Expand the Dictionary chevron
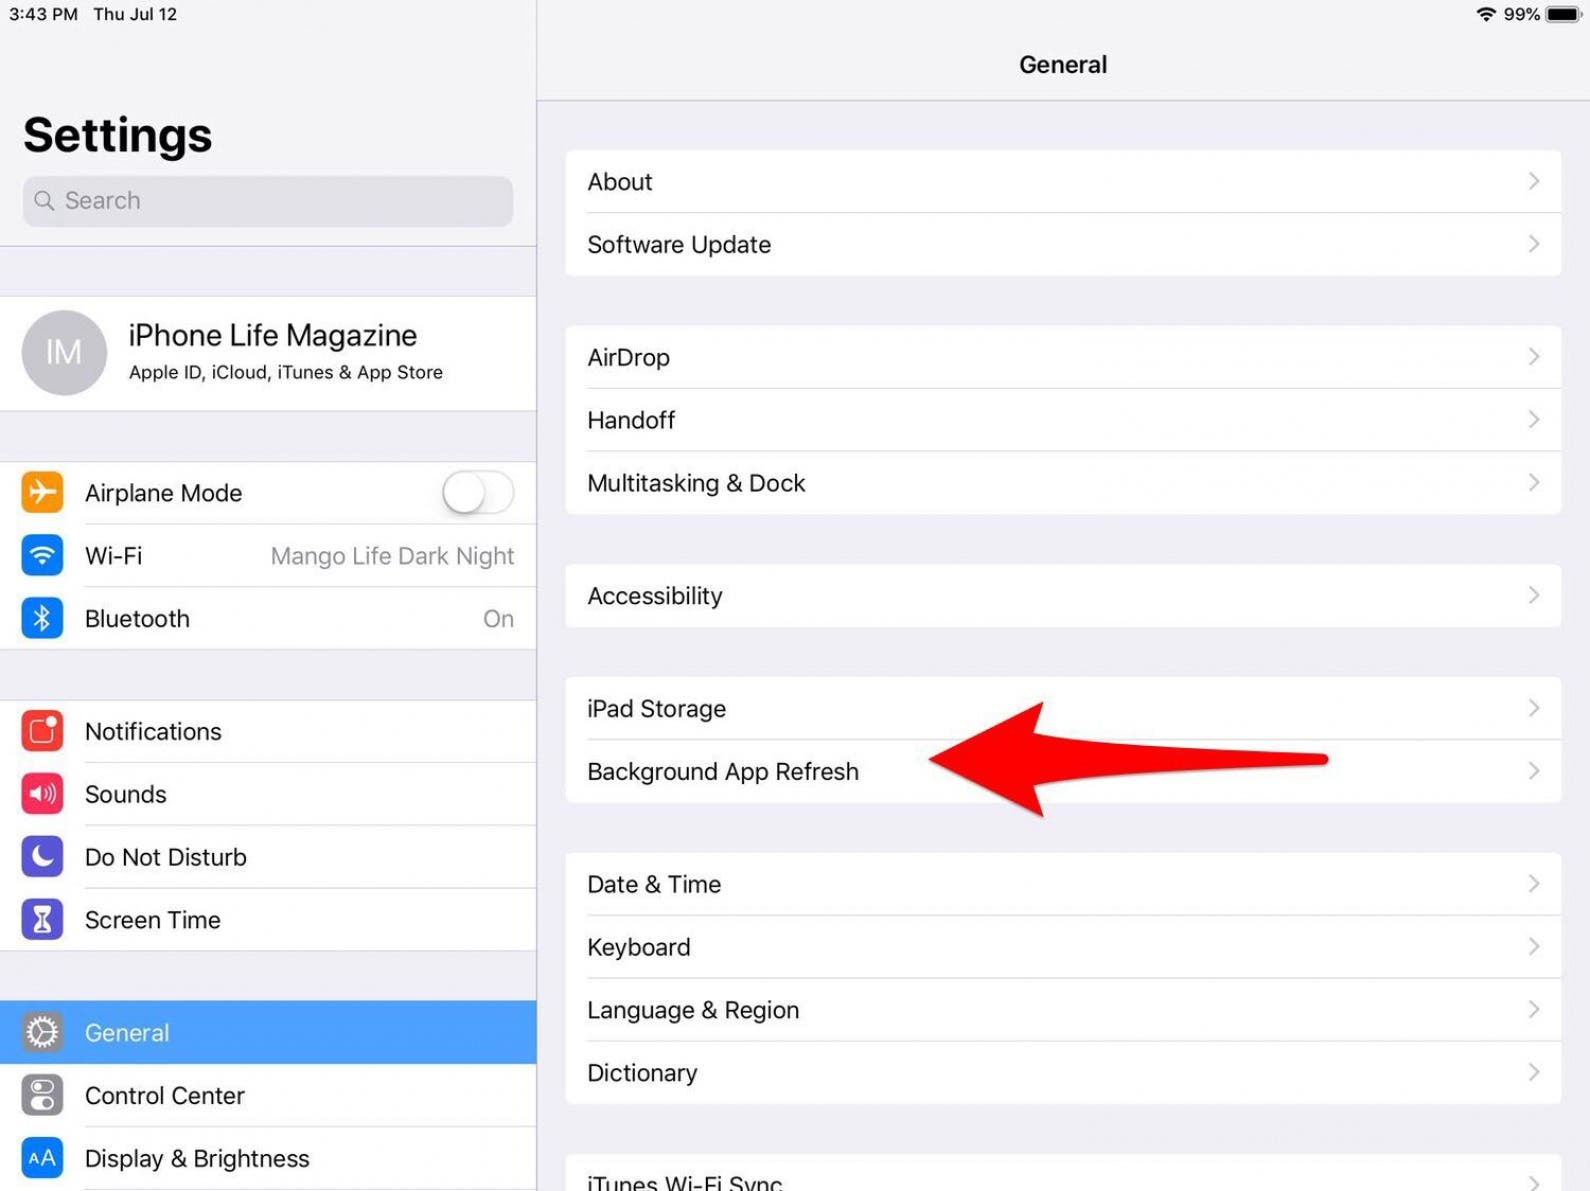The width and height of the screenshot is (1590, 1191). pyautogui.click(x=1533, y=1072)
